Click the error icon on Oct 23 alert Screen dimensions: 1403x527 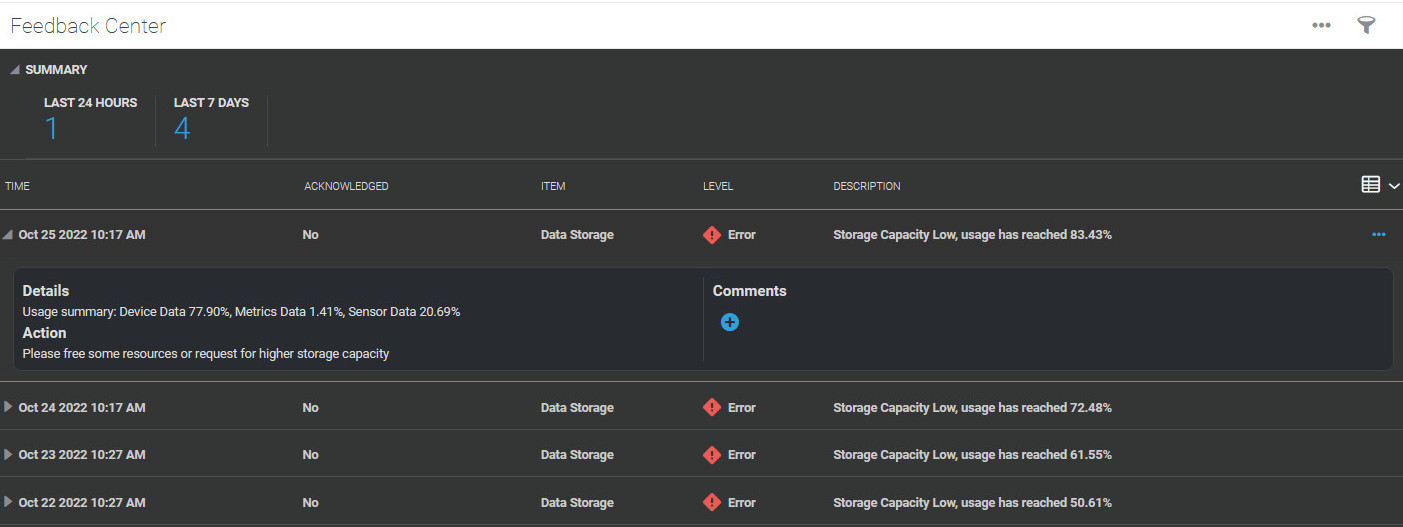712,455
